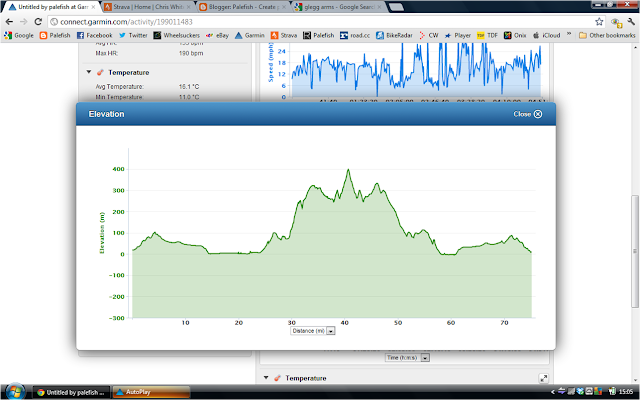
Task: Select the Untitled by palefish Garmin tab
Action: coord(52,7)
